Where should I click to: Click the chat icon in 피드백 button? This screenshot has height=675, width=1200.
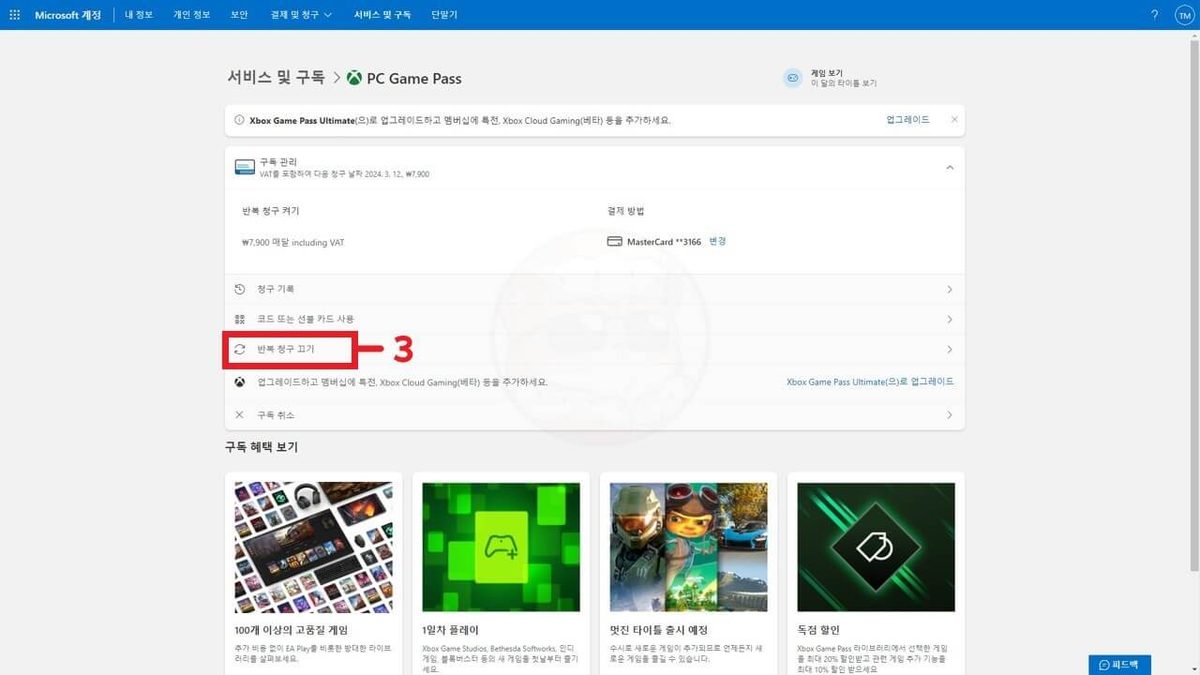pos(1104,665)
